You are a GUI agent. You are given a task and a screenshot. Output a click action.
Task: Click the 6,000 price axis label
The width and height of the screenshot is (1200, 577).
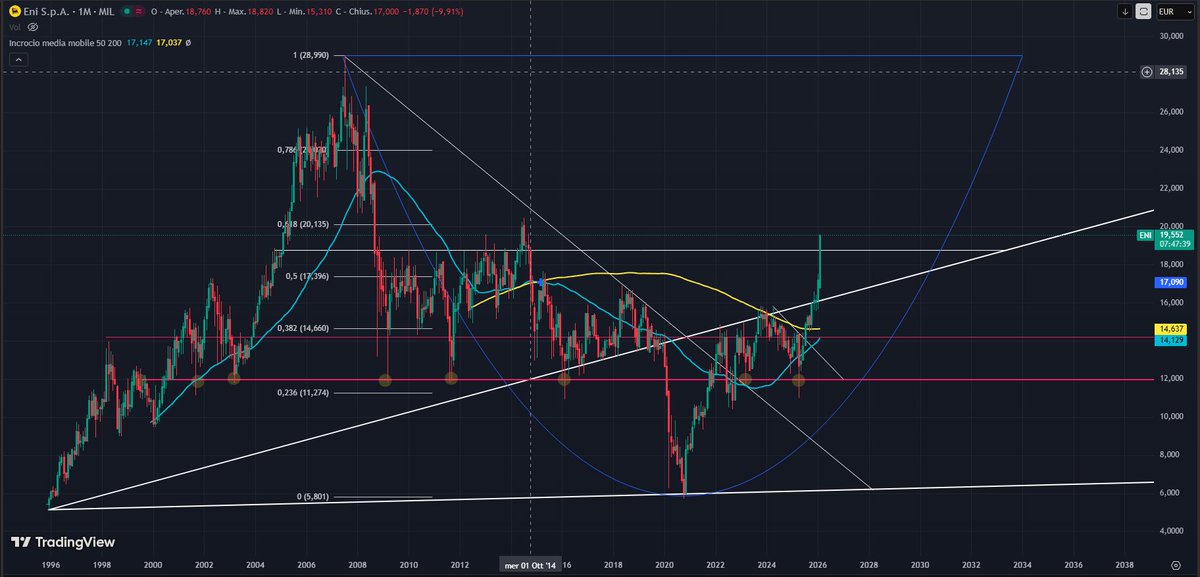[x=1171, y=492]
